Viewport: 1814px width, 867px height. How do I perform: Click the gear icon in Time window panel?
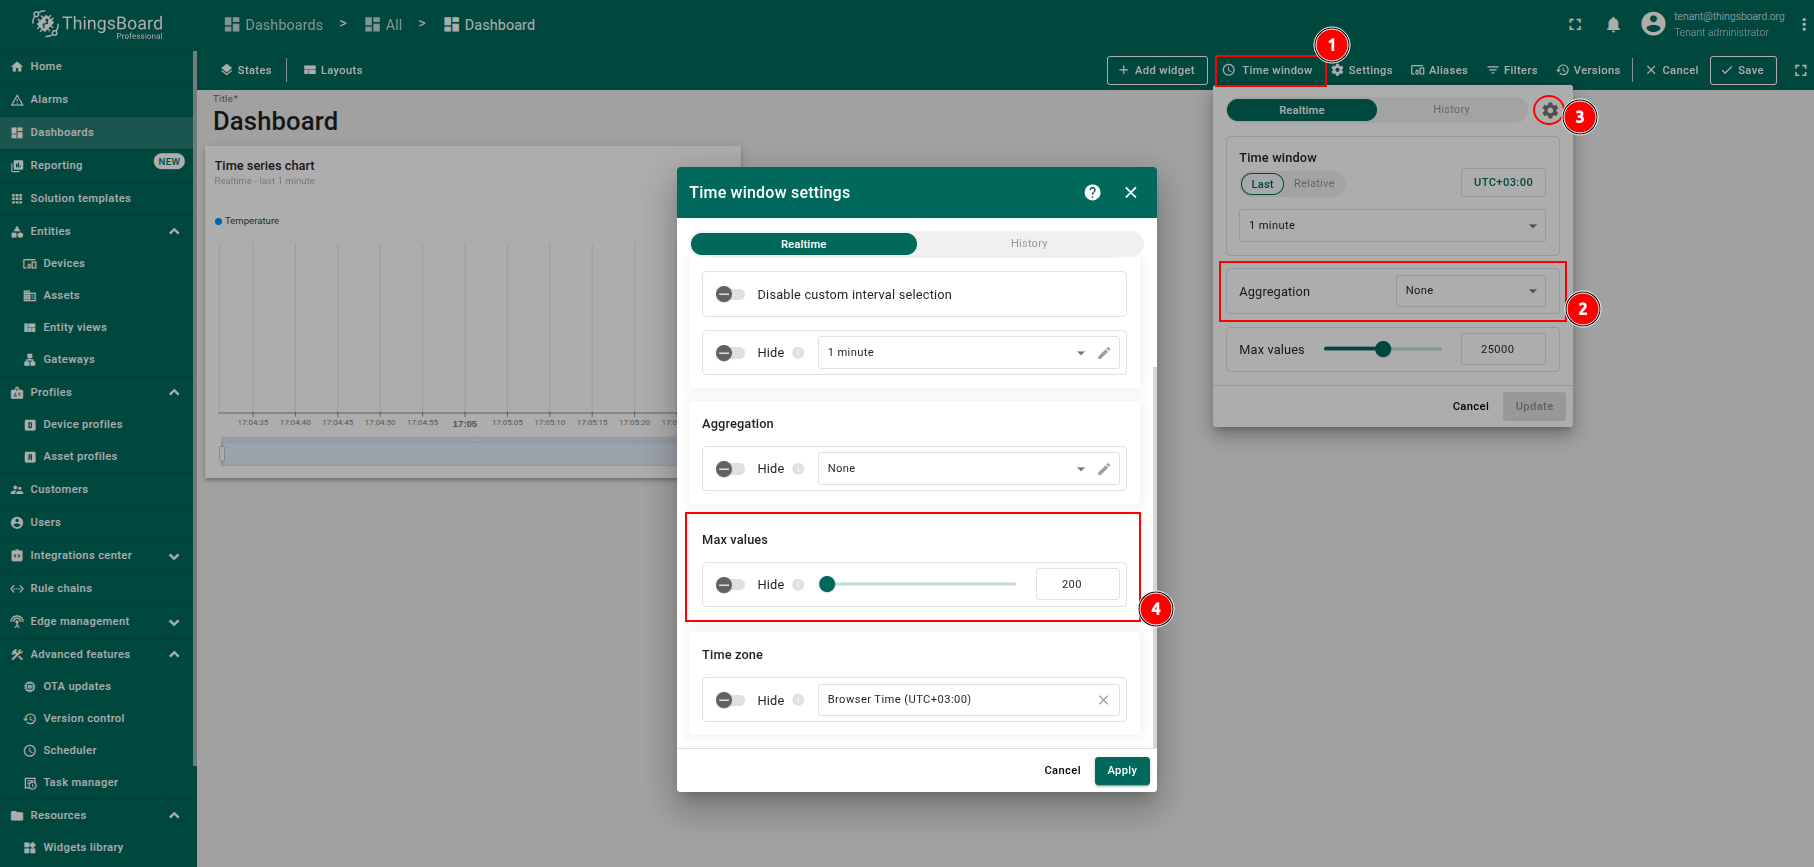click(x=1549, y=111)
